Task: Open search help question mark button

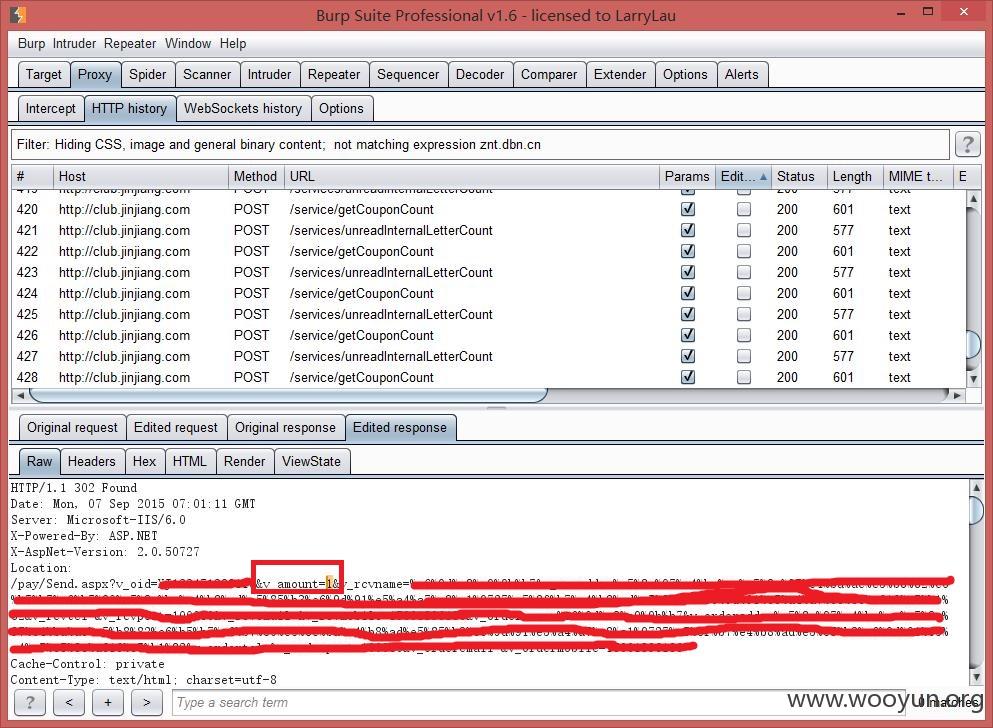Action: (x=30, y=702)
